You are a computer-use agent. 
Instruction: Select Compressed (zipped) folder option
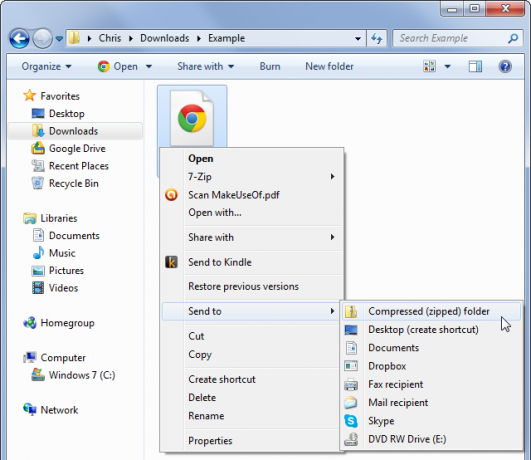pos(431,311)
